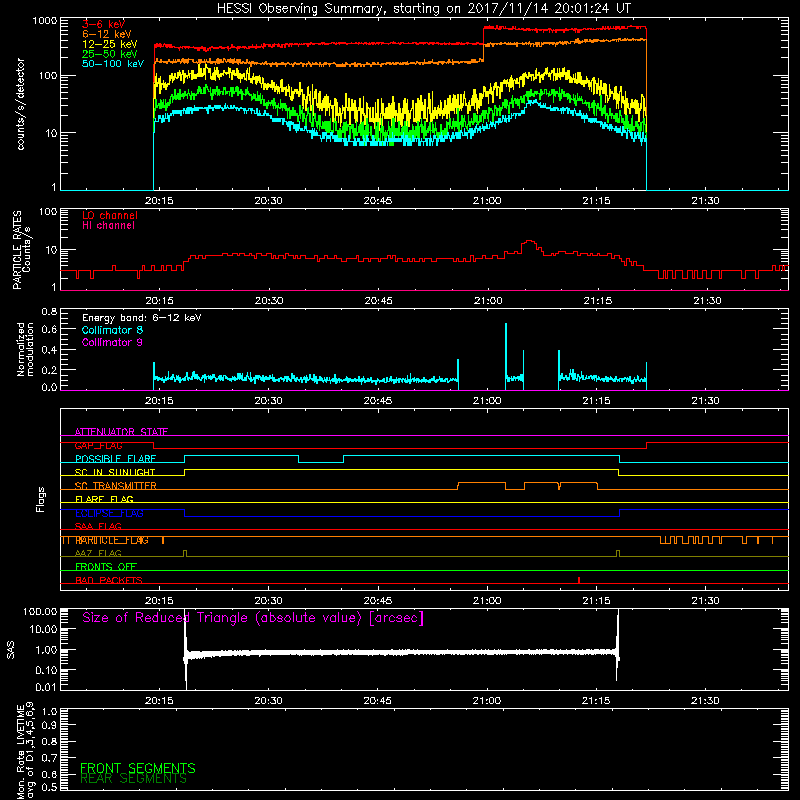This screenshot has width=800, height=800.
Task: Select the cyan 50-100 keV legend label
Action: click(113, 63)
